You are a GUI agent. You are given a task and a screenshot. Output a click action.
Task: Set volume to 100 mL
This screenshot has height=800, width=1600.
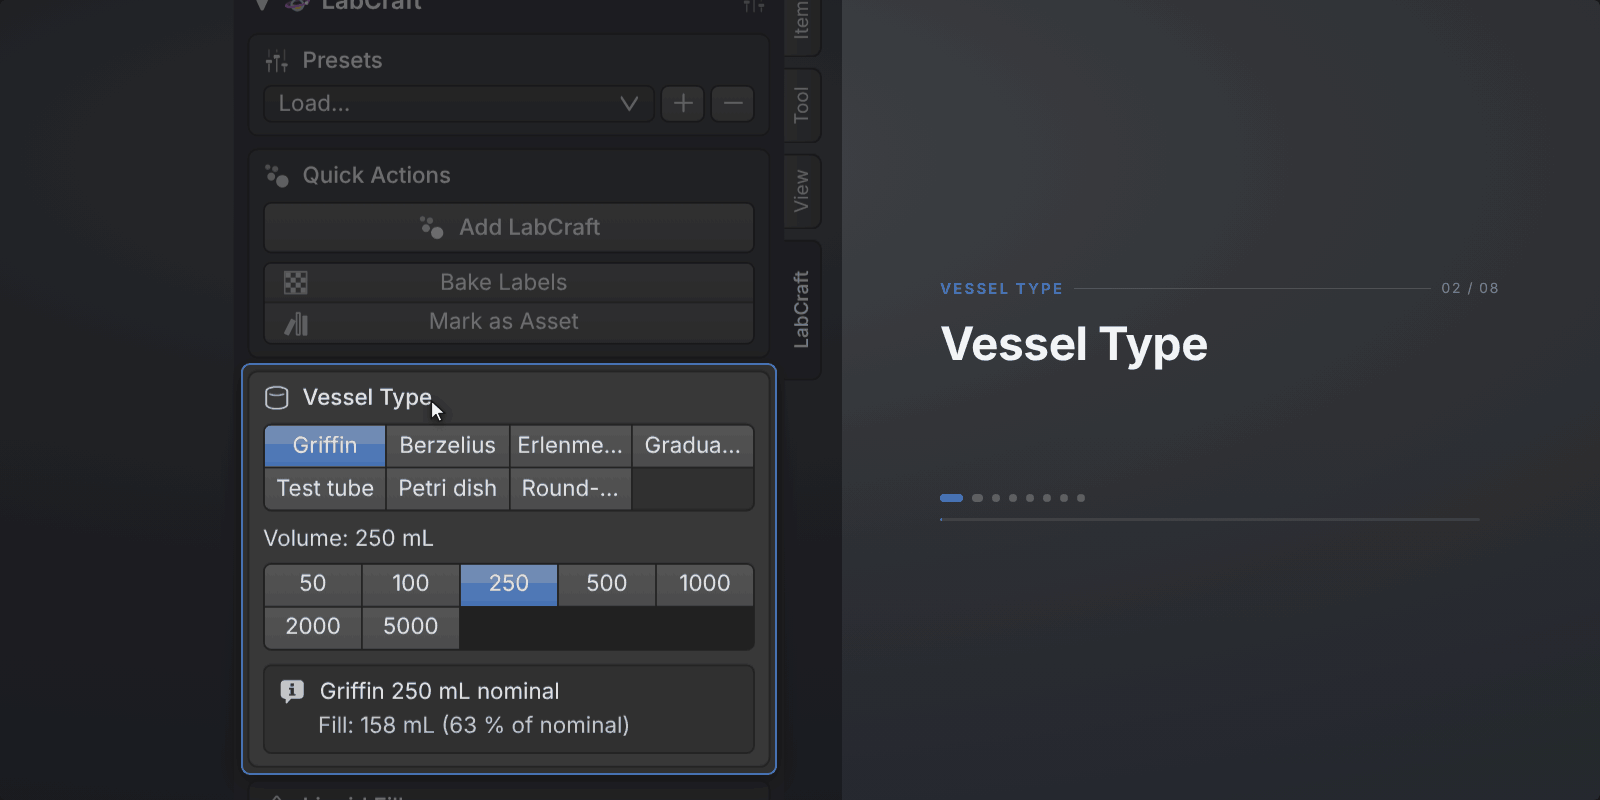[x=411, y=584]
